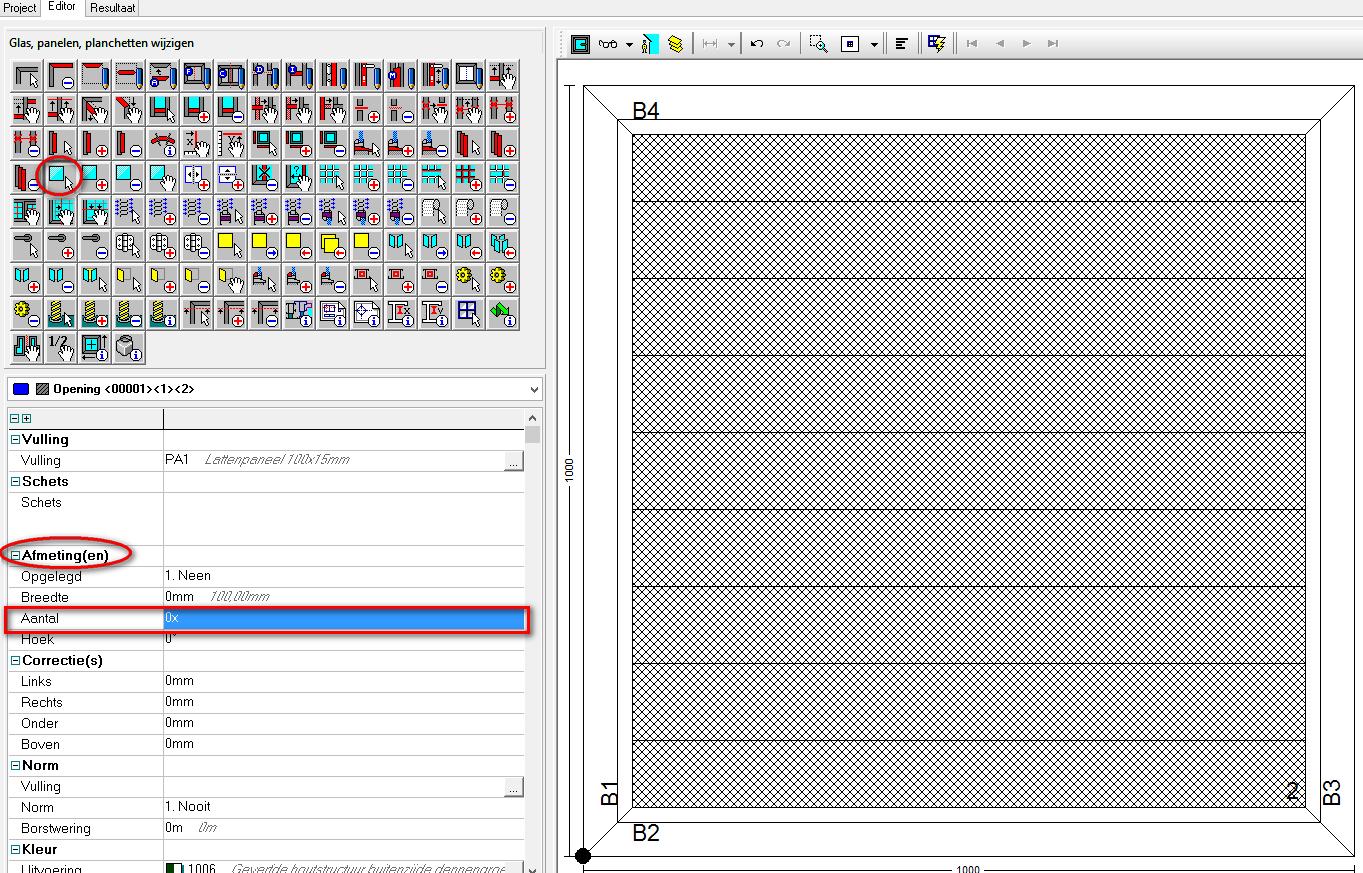Collapse the Norm section

pyautogui.click(x=15, y=765)
